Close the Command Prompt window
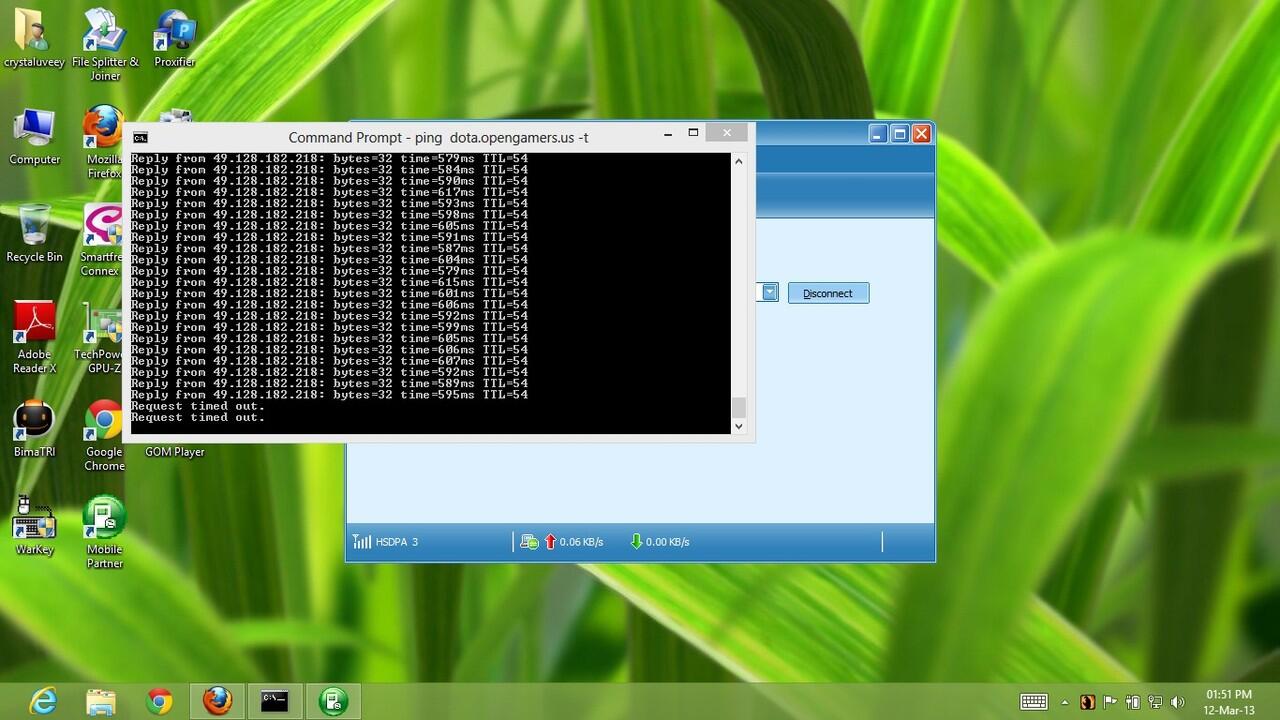 tap(727, 133)
